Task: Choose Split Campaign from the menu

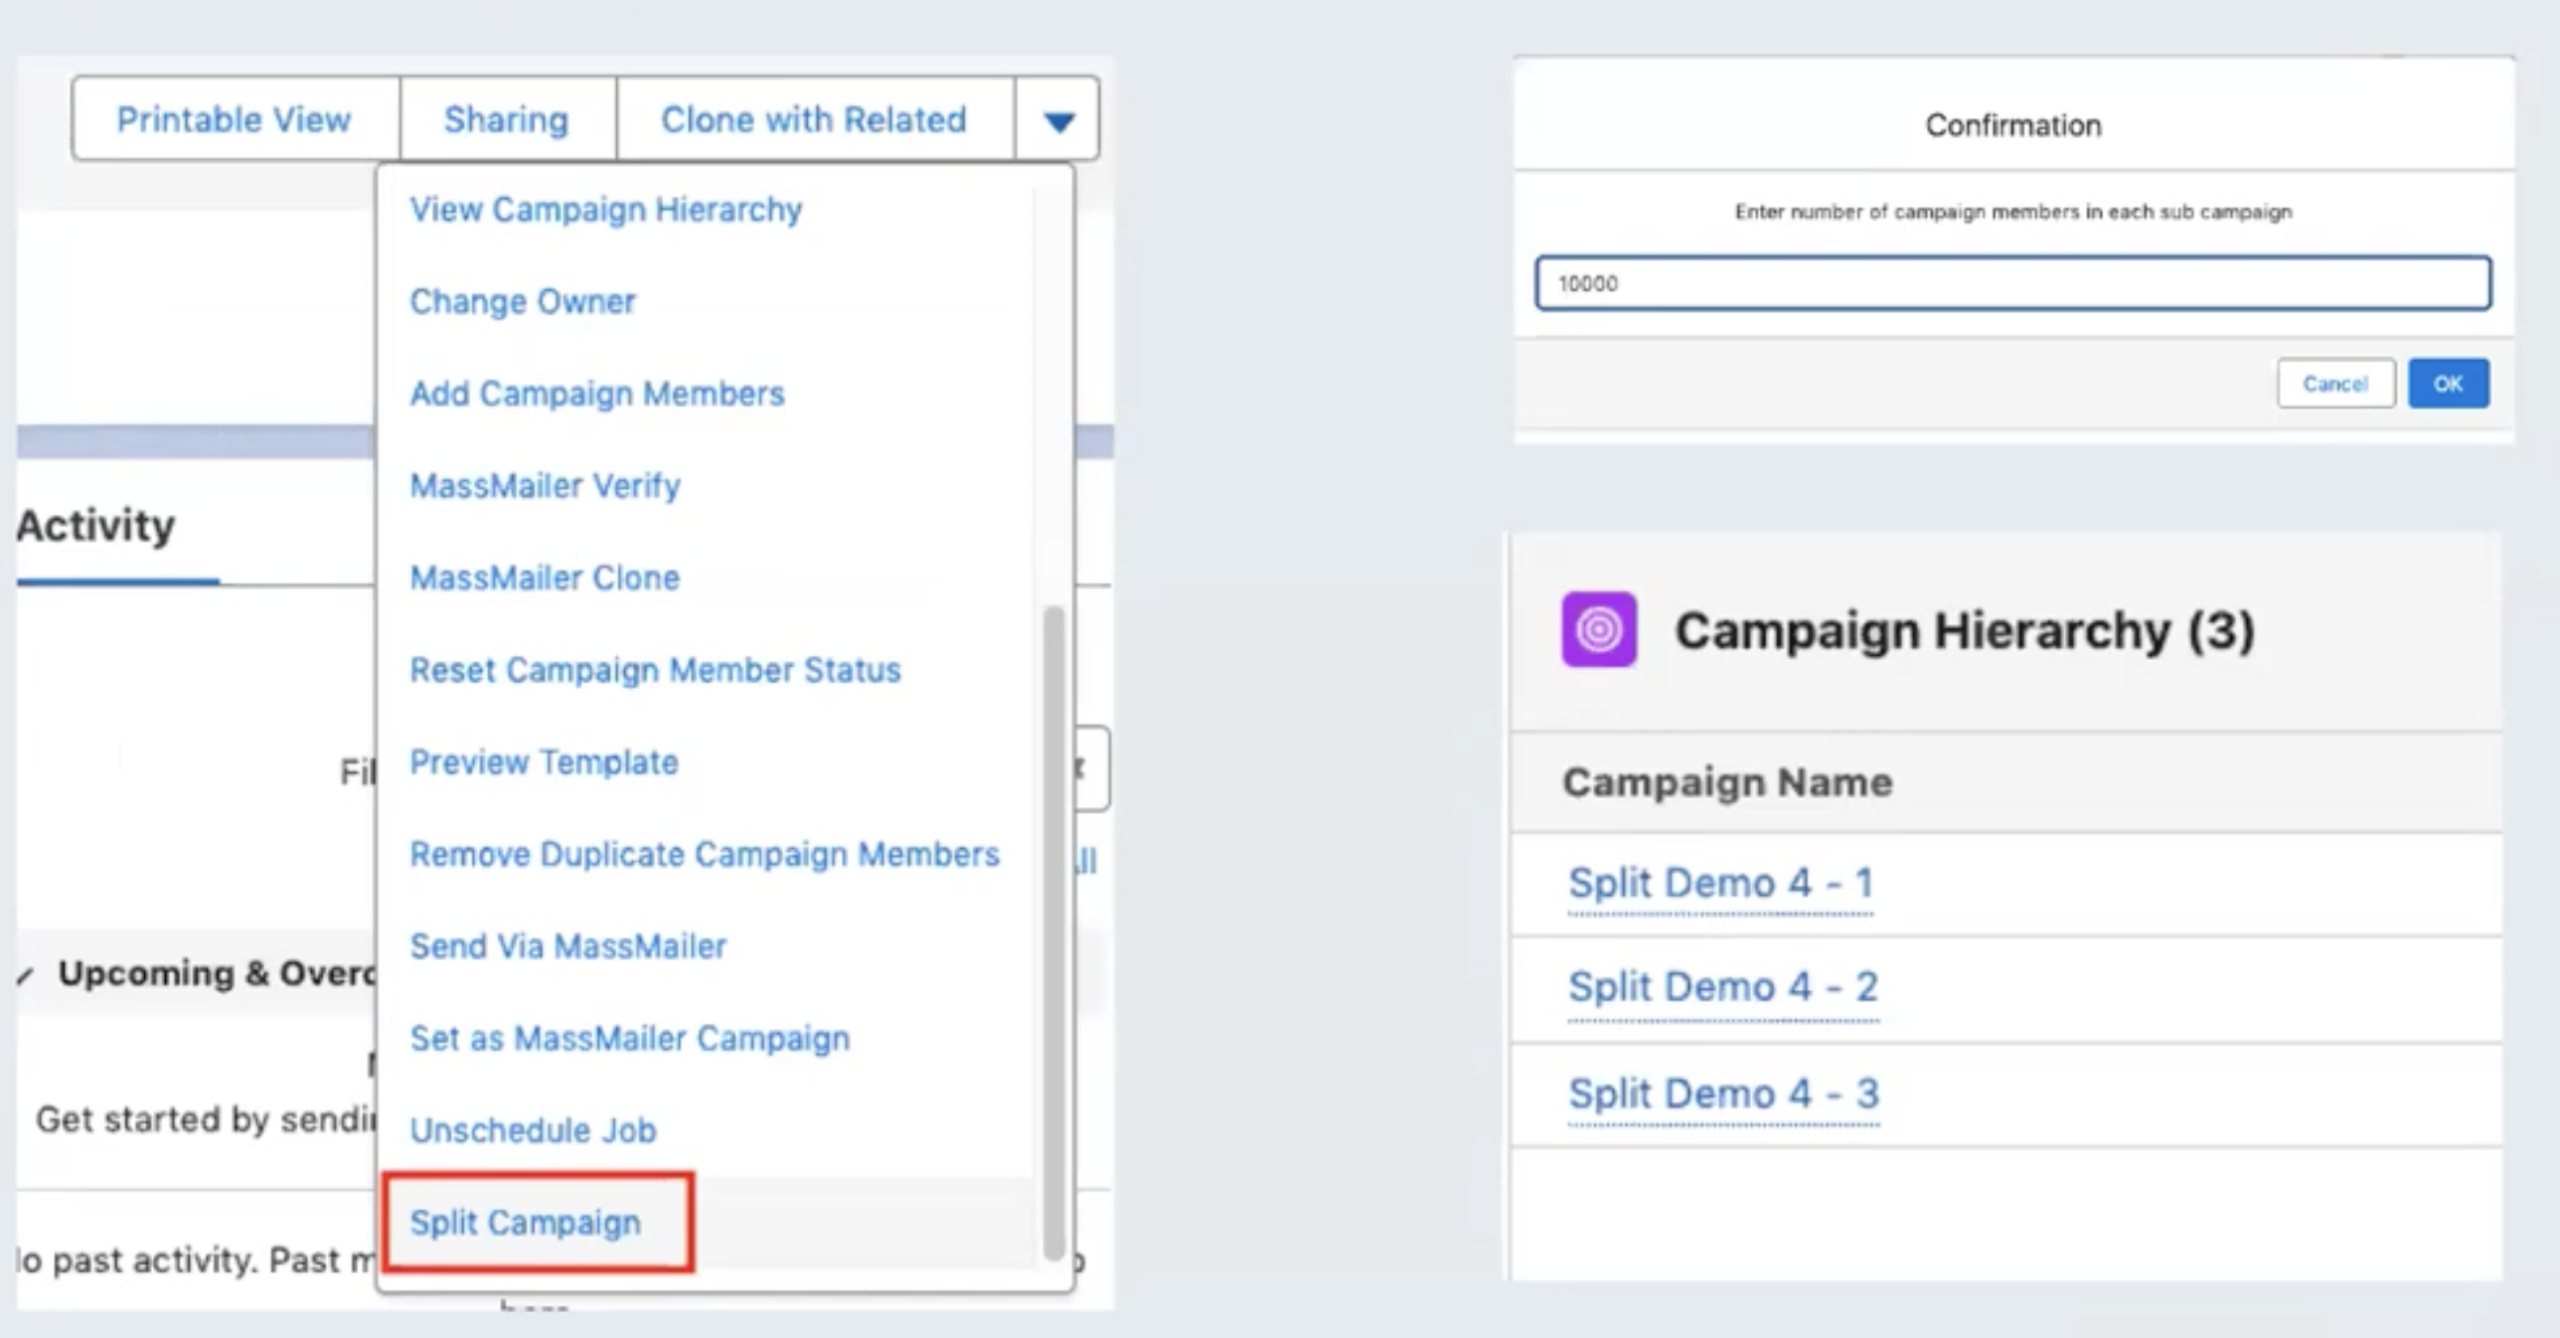Action: (x=526, y=1222)
